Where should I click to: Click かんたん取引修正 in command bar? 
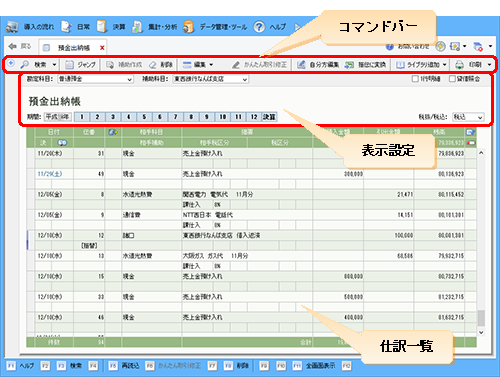point(259,65)
